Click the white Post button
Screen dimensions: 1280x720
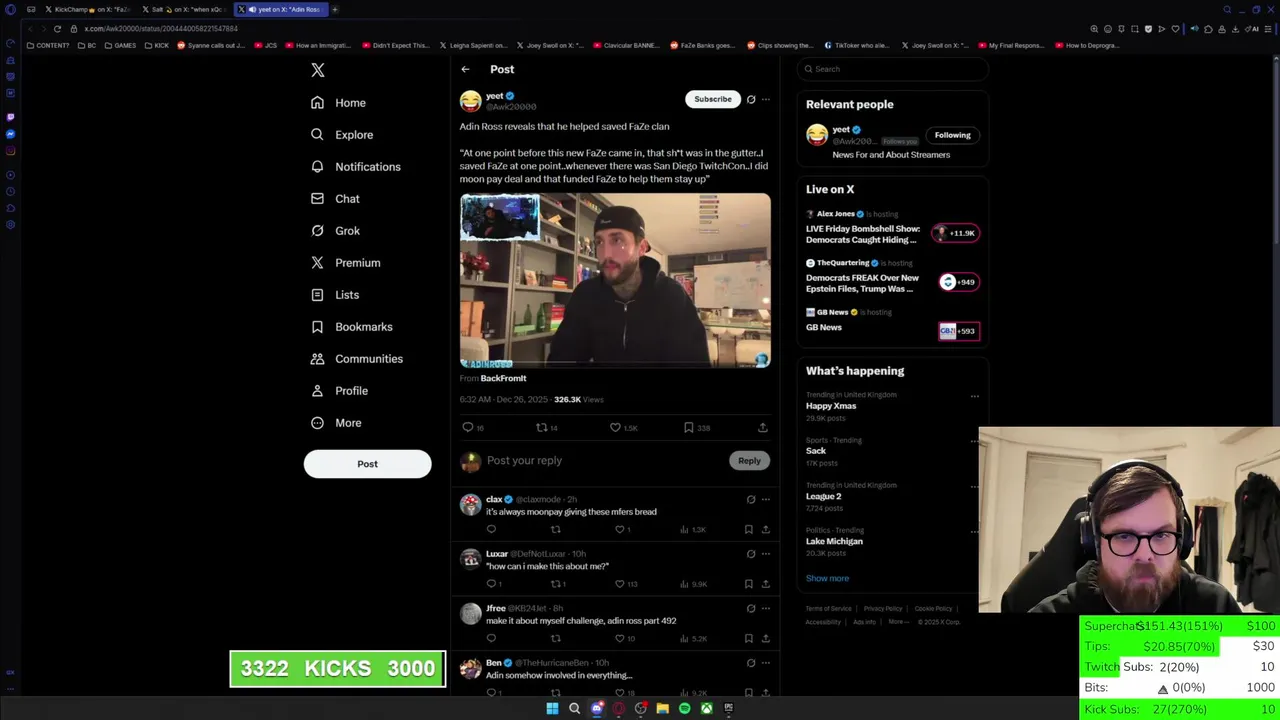[367, 464]
